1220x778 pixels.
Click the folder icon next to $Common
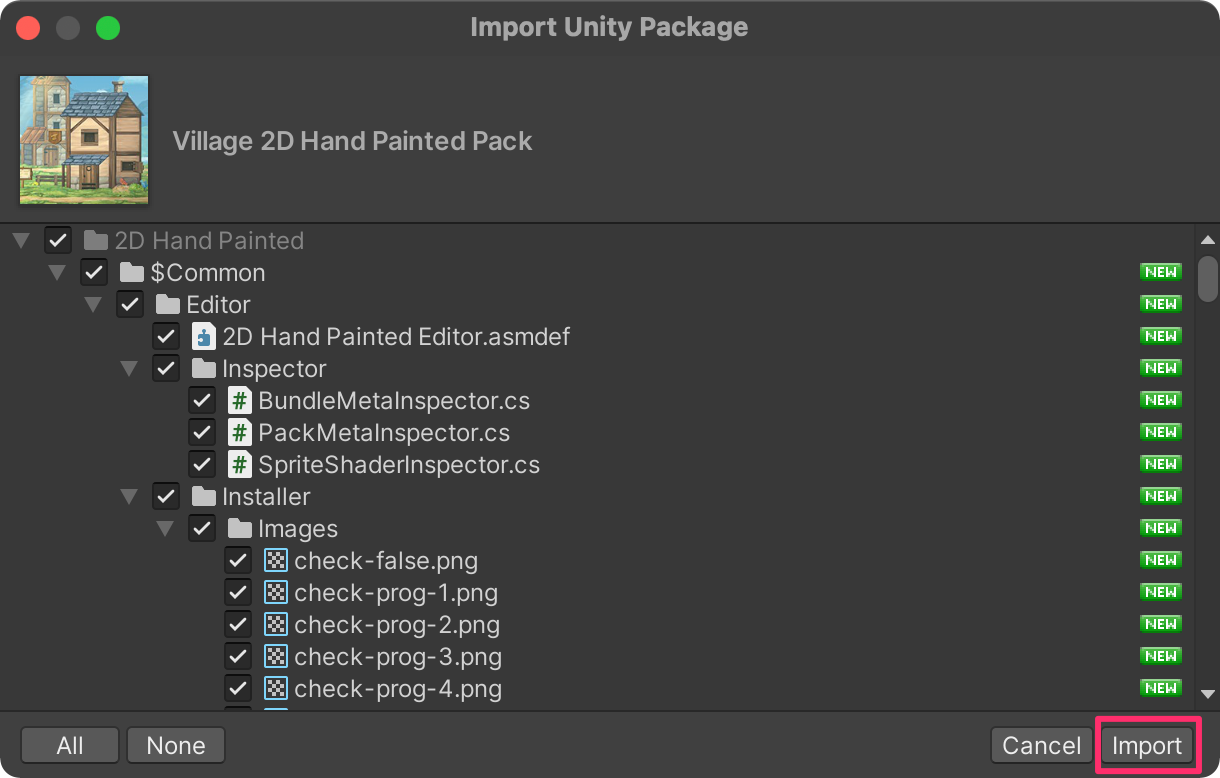click(132, 273)
